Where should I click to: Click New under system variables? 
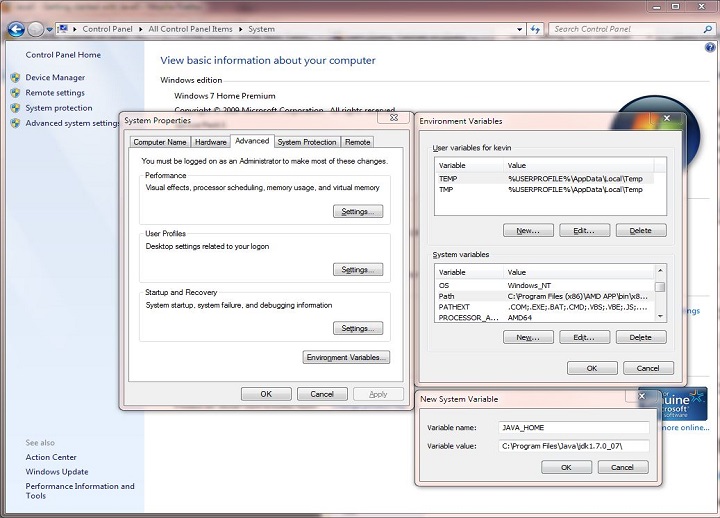[529, 338]
